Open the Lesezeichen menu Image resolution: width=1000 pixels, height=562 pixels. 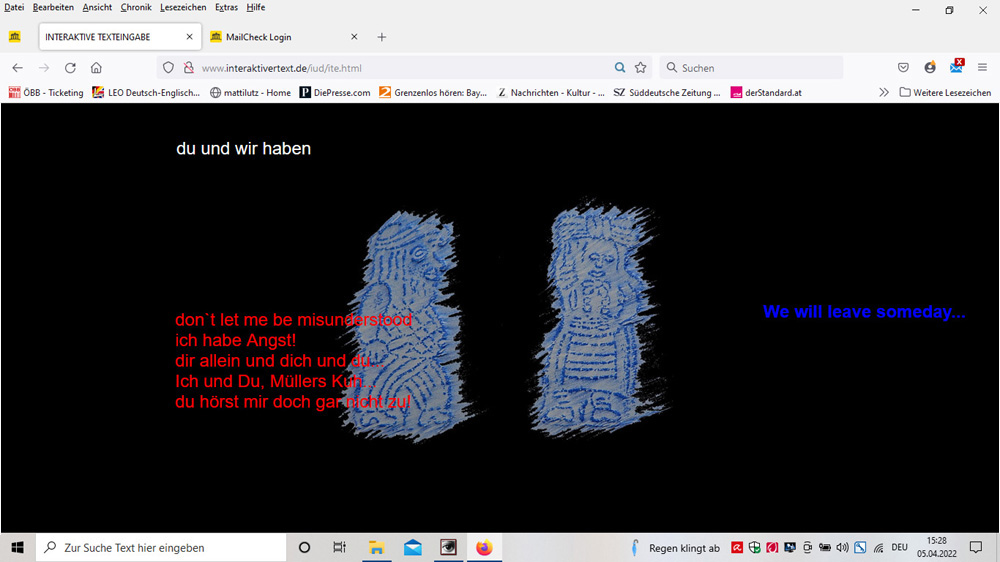183,7
